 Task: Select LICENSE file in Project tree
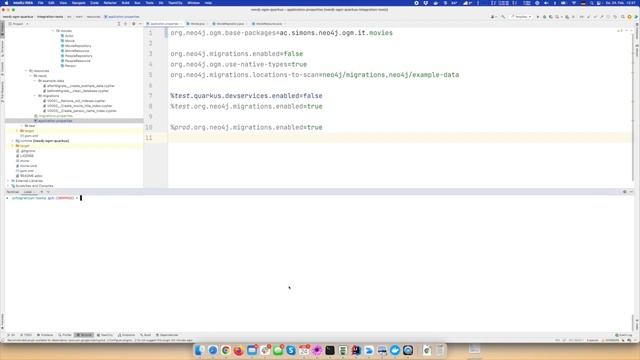pos(25,156)
